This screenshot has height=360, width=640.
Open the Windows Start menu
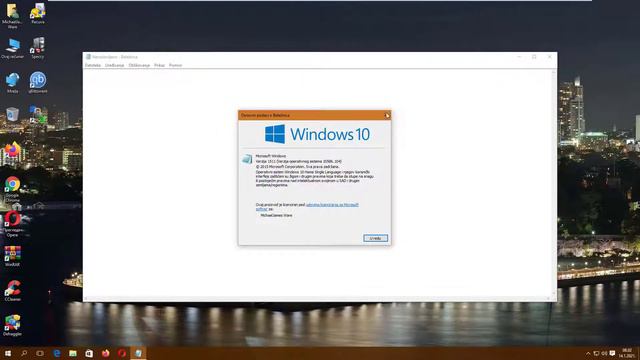pyautogui.click(x=8, y=353)
